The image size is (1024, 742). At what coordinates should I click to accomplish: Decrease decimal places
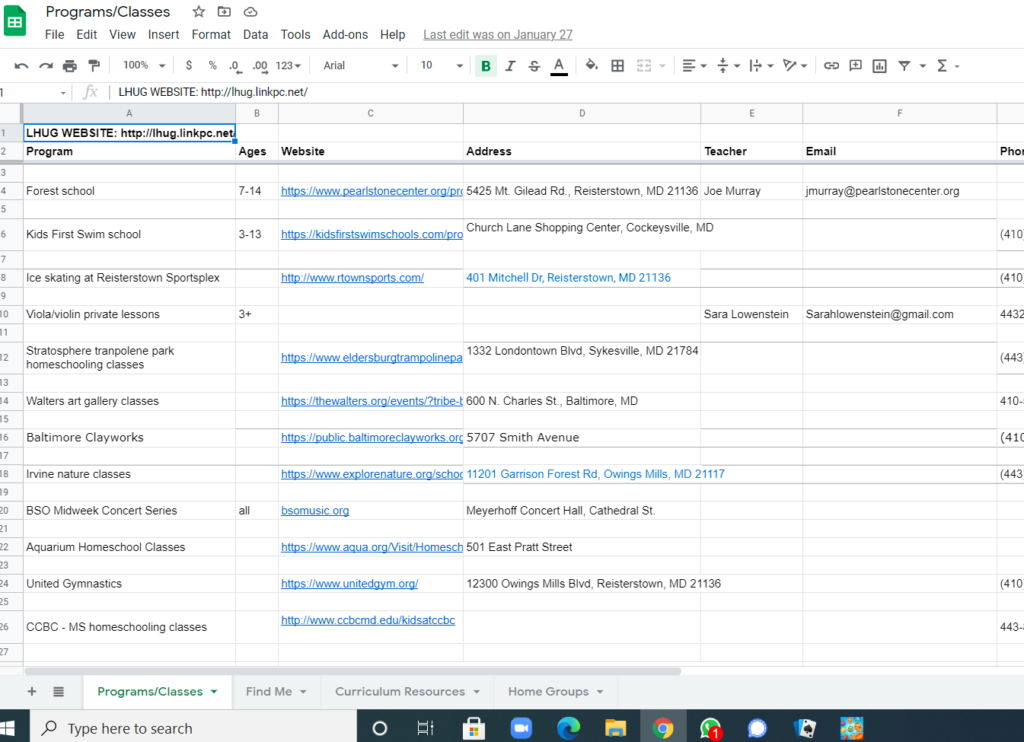pyautogui.click(x=235, y=65)
